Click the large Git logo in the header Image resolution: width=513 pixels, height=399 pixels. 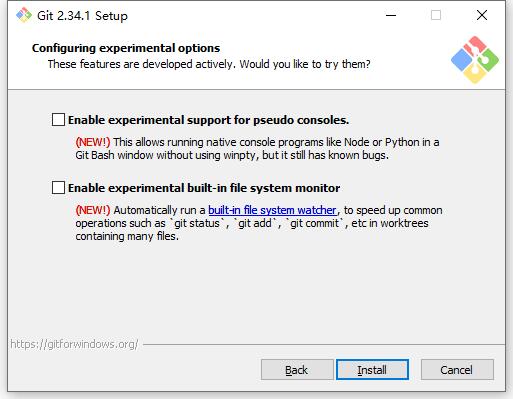[475, 60]
